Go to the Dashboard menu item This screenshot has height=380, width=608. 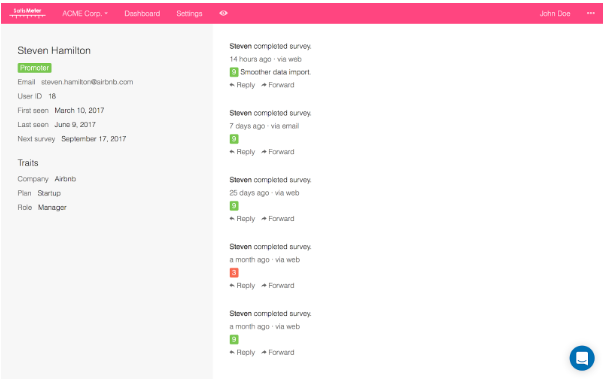tap(142, 14)
